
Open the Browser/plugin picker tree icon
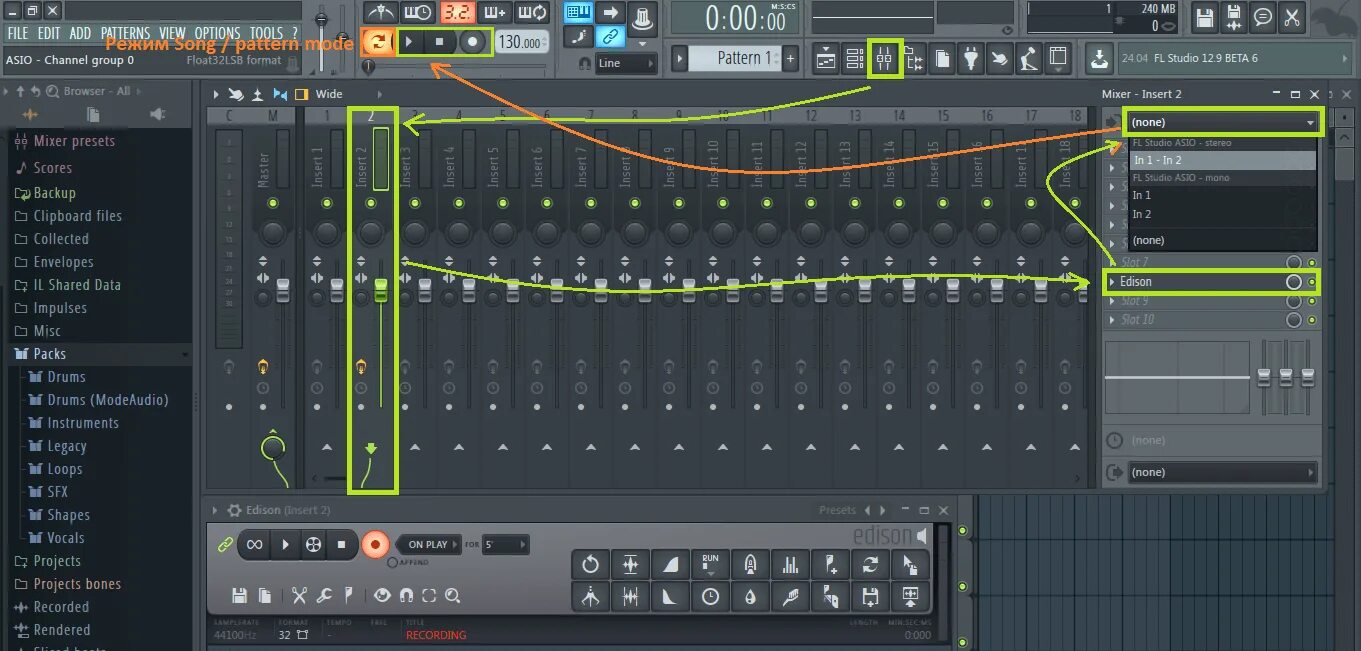914,59
